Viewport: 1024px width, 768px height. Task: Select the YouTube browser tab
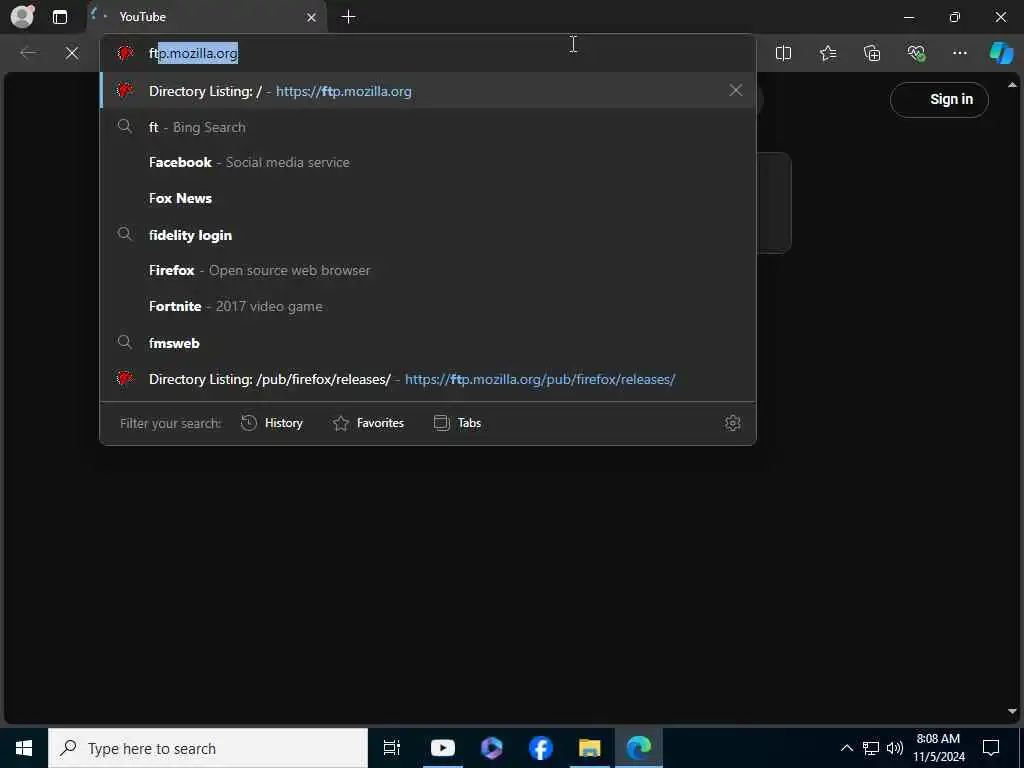click(x=206, y=17)
